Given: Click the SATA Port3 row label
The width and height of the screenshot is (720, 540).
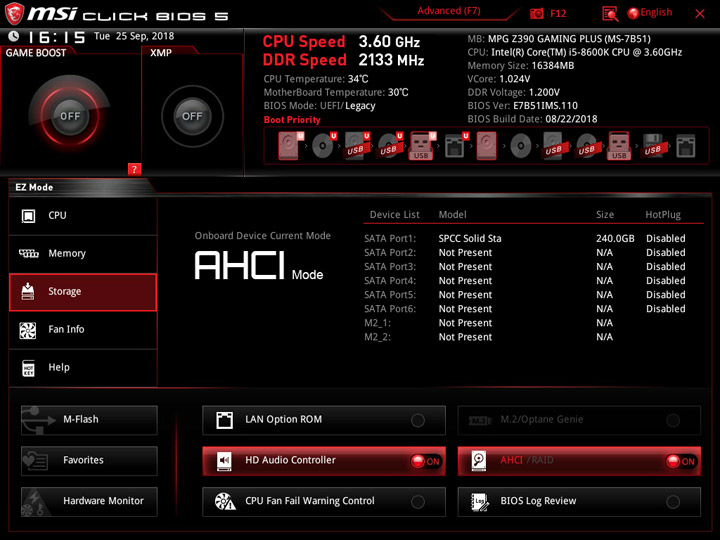Looking at the screenshot, I should pos(390,267).
